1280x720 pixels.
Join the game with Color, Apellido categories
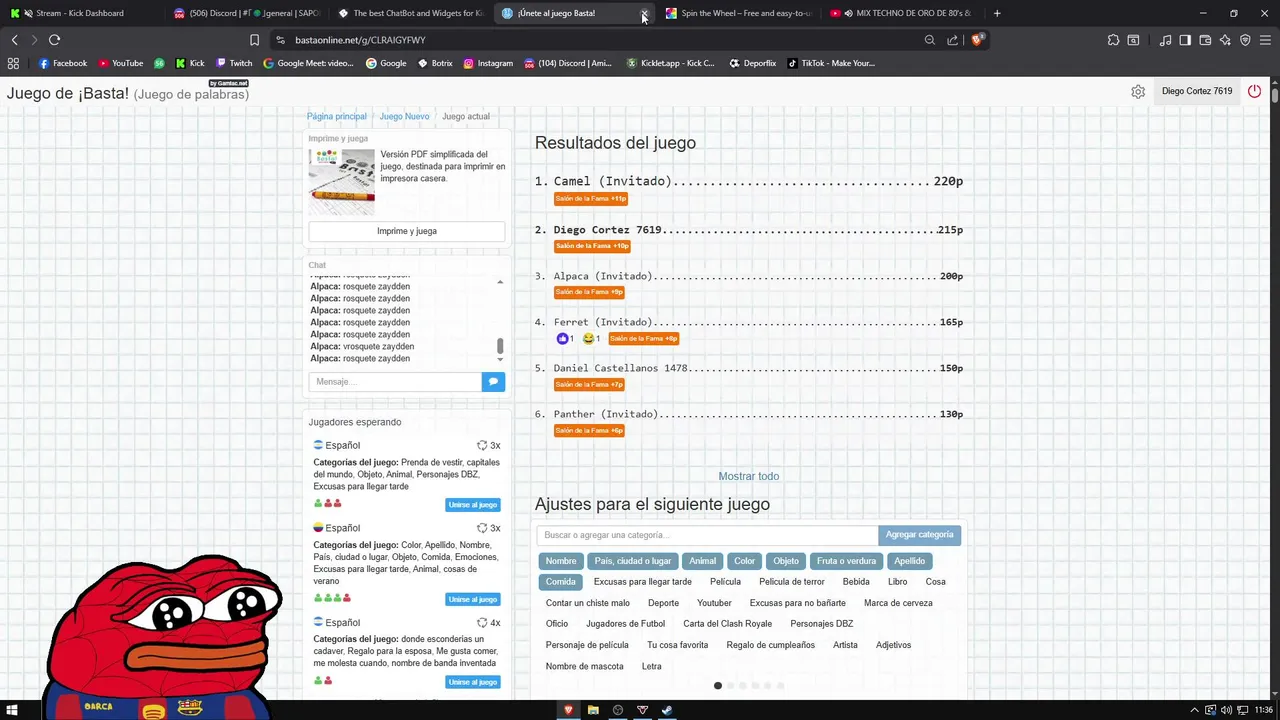tap(473, 599)
